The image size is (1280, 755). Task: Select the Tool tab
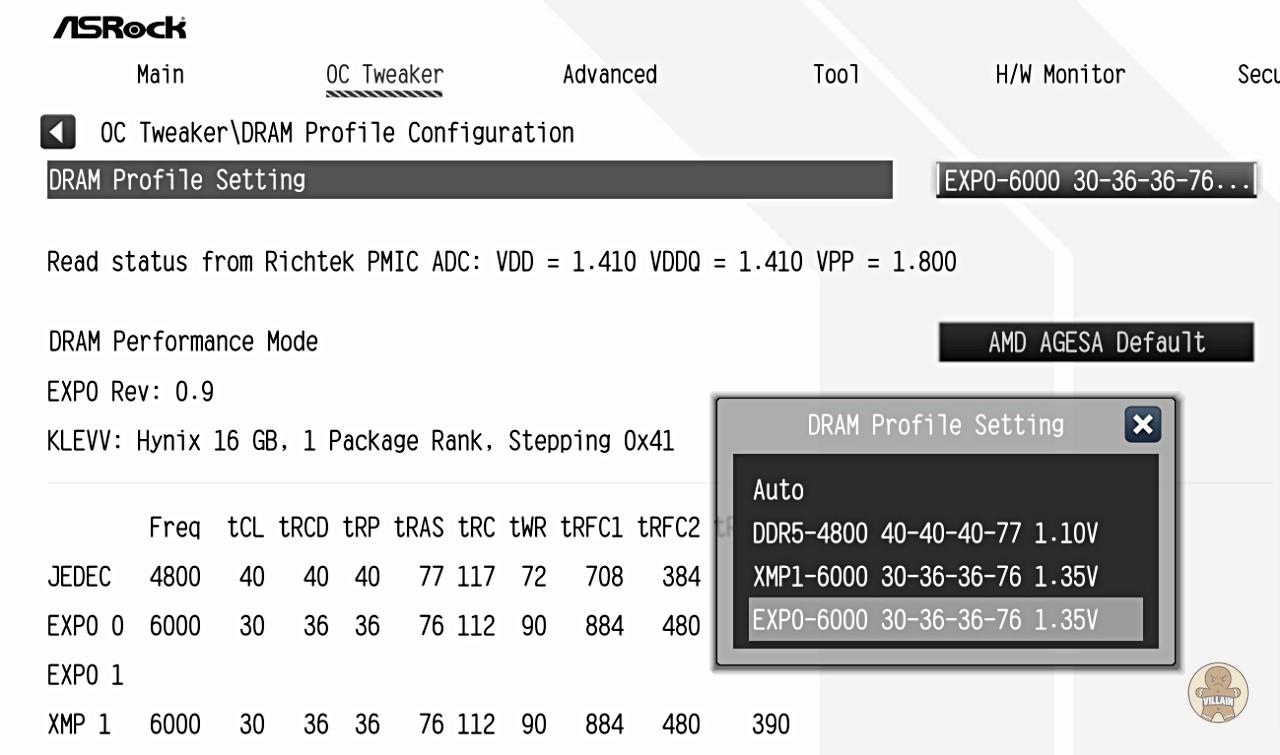pyautogui.click(x=836, y=74)
